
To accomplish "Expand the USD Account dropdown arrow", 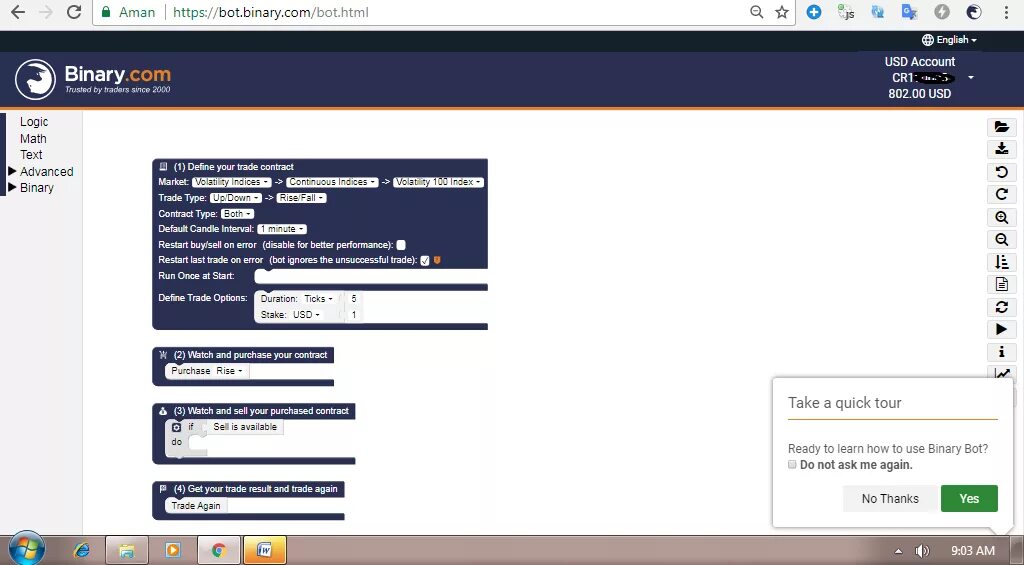I will point(970,78).
